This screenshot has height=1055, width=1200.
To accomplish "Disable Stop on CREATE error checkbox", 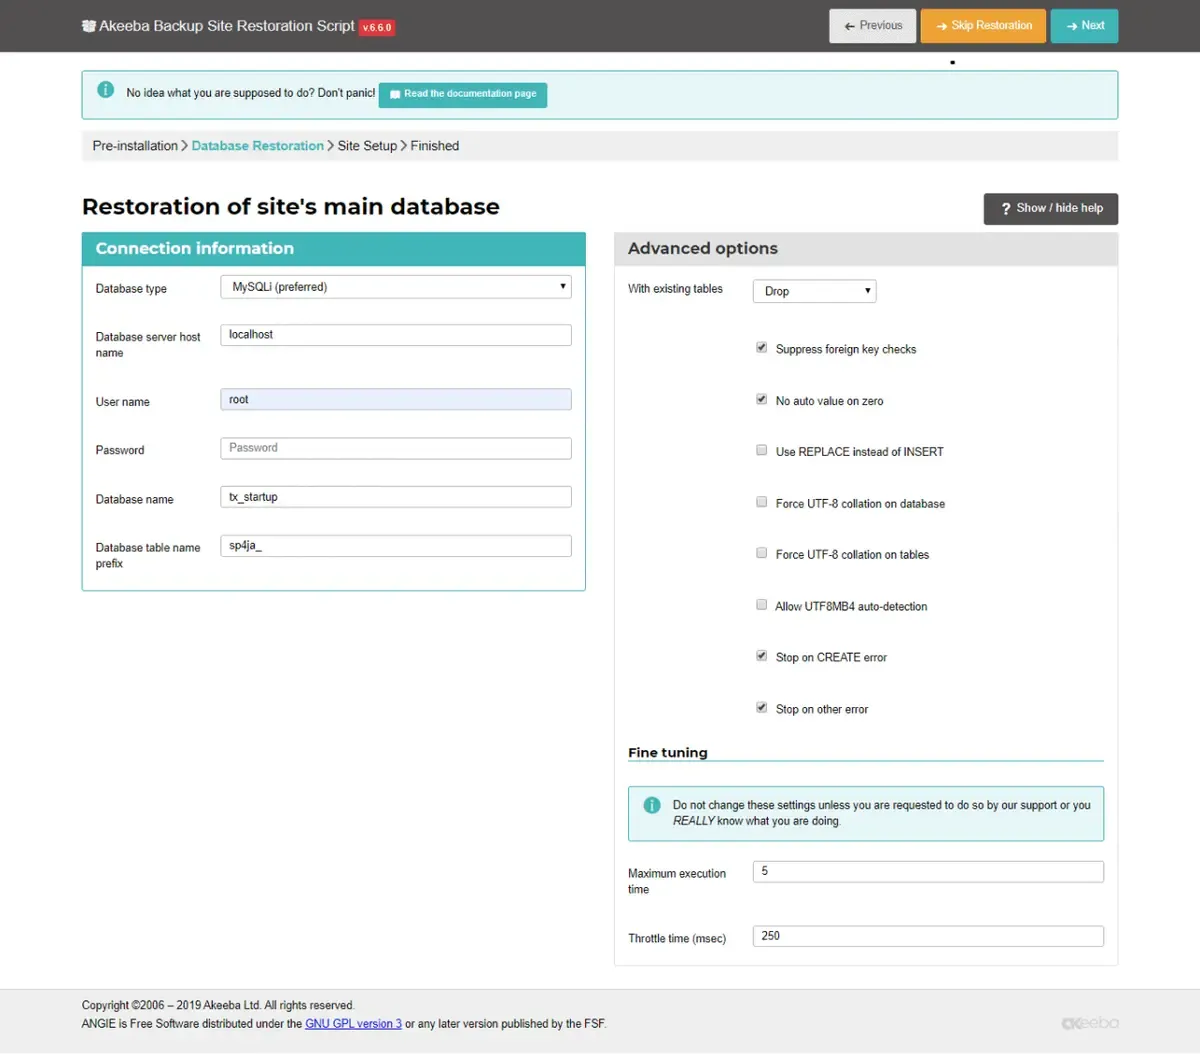I will [762, 656].
